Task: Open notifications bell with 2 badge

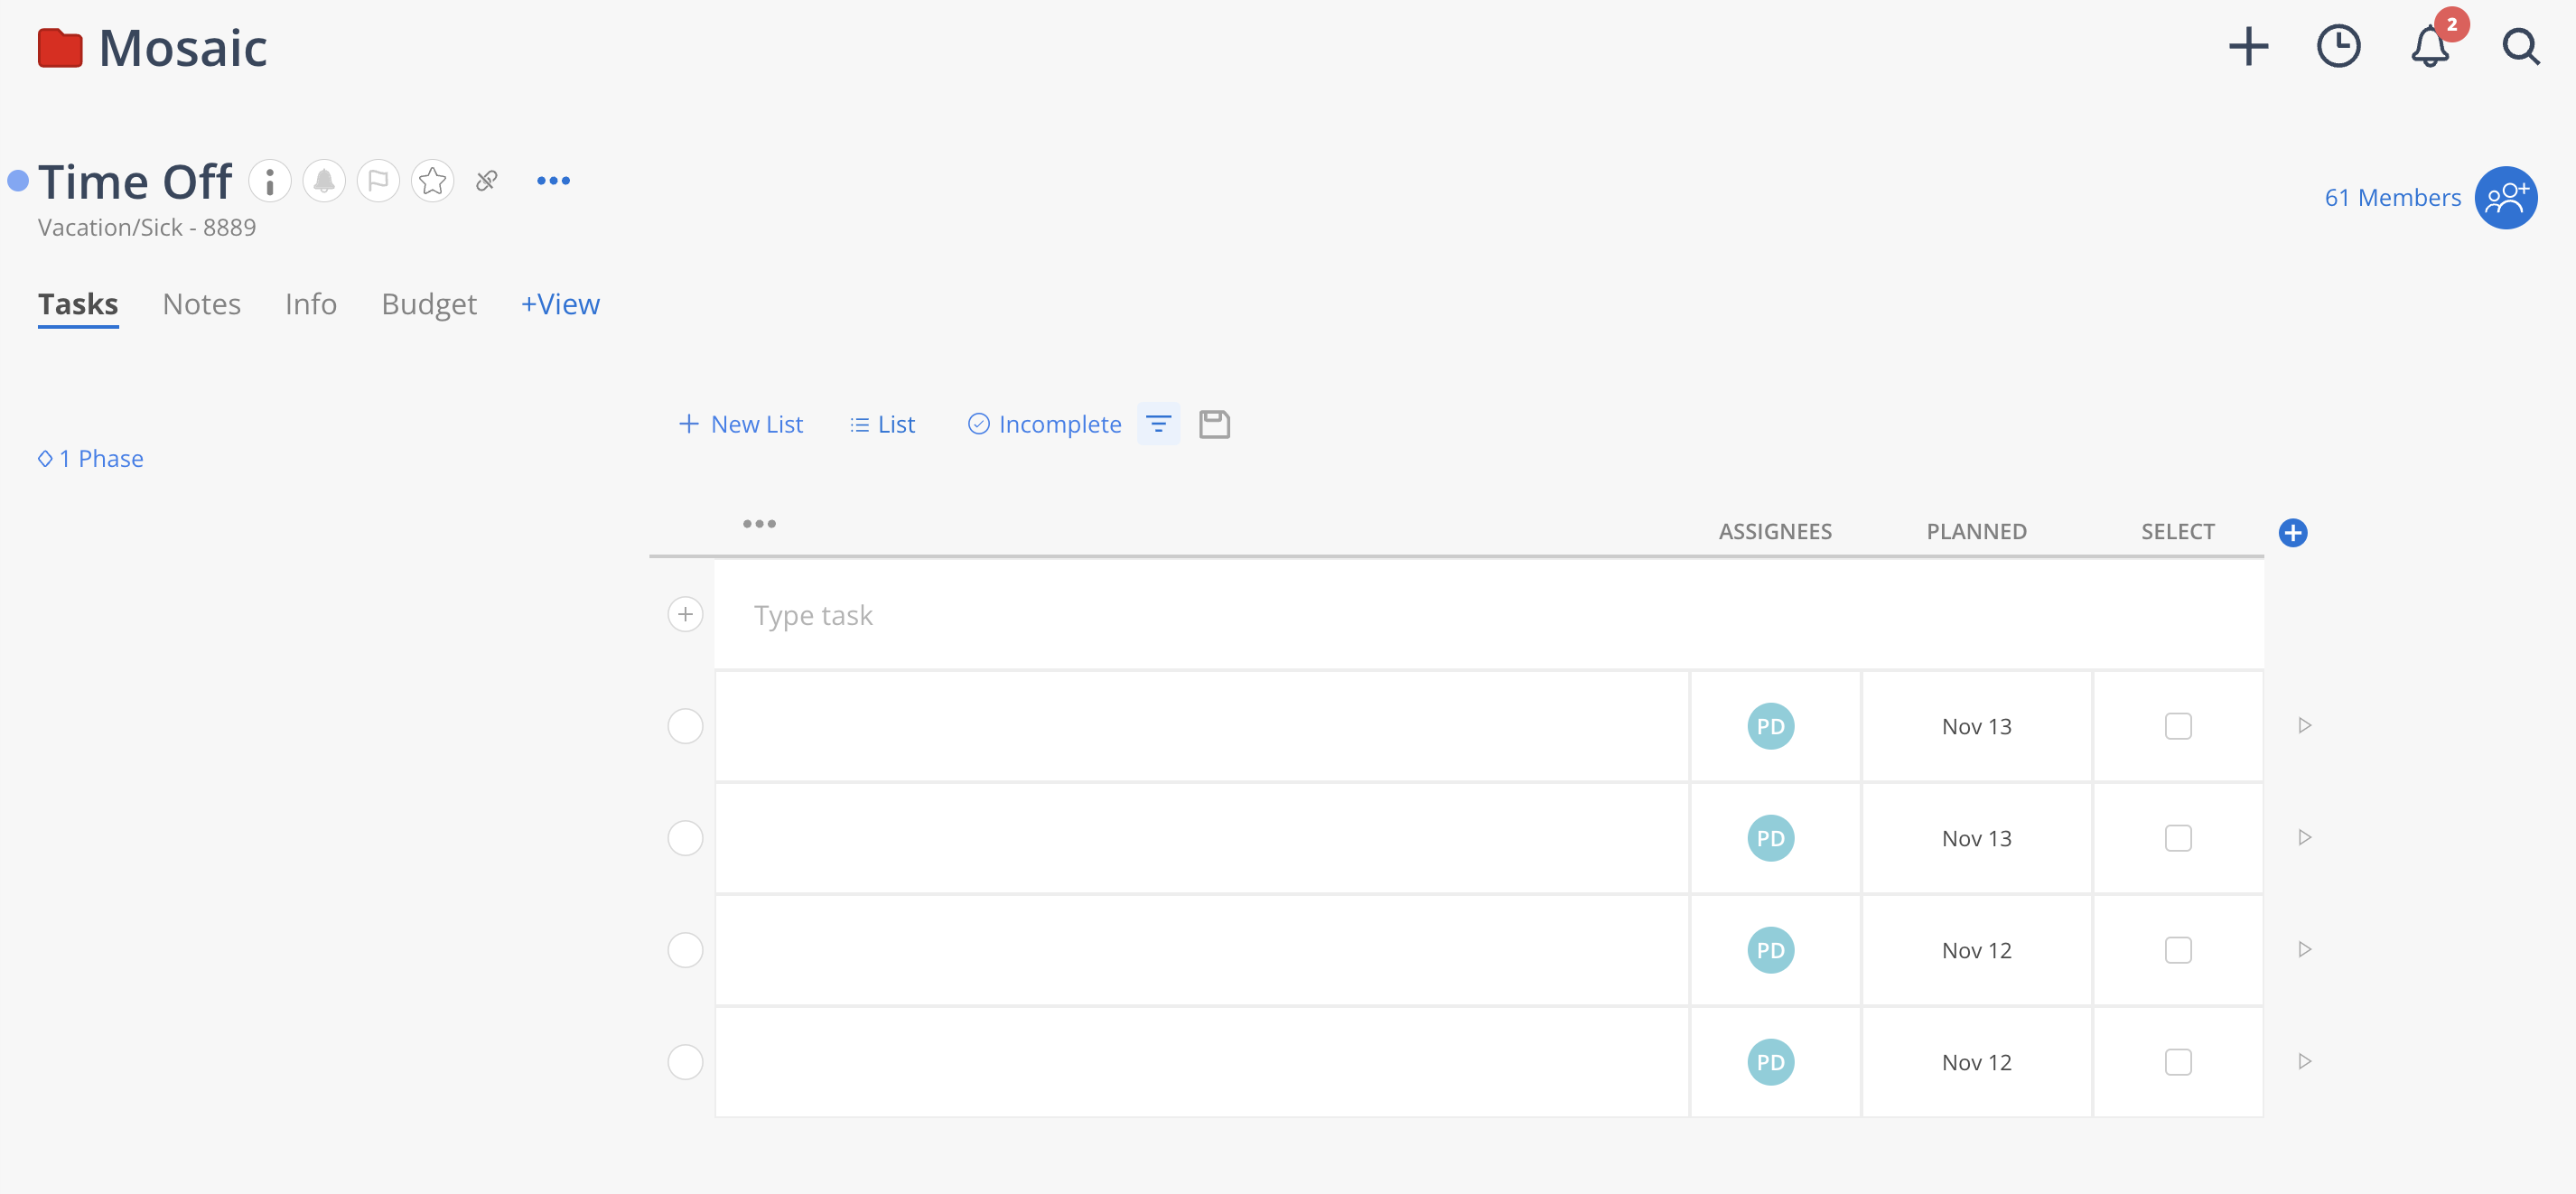Action: [x=2430, y=46]
